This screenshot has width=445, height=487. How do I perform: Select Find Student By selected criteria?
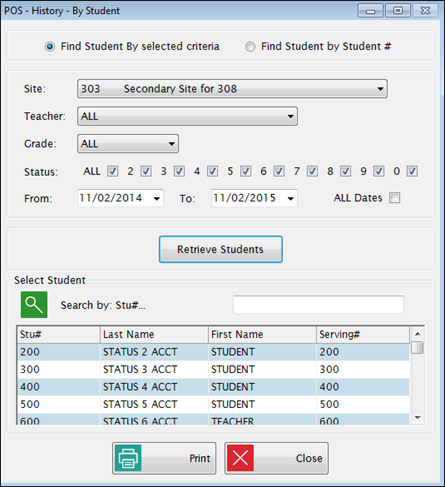[50, 47]
